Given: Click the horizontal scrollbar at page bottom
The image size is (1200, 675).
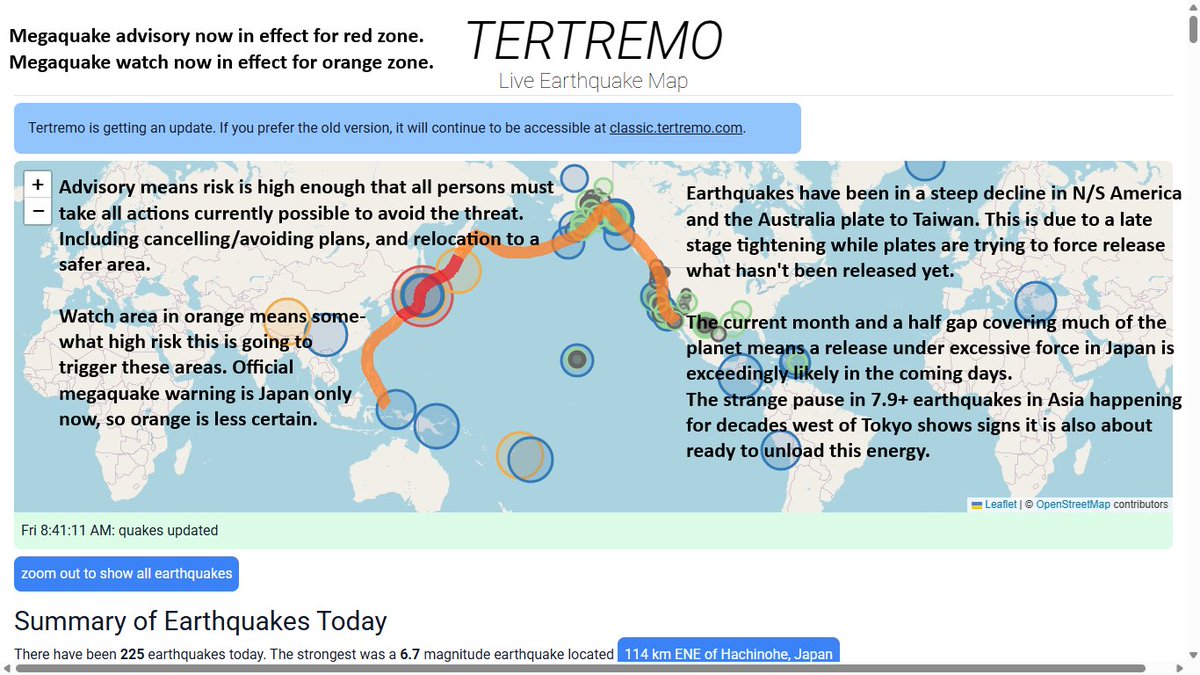Looking at the screenshot, I should [580, 668].
